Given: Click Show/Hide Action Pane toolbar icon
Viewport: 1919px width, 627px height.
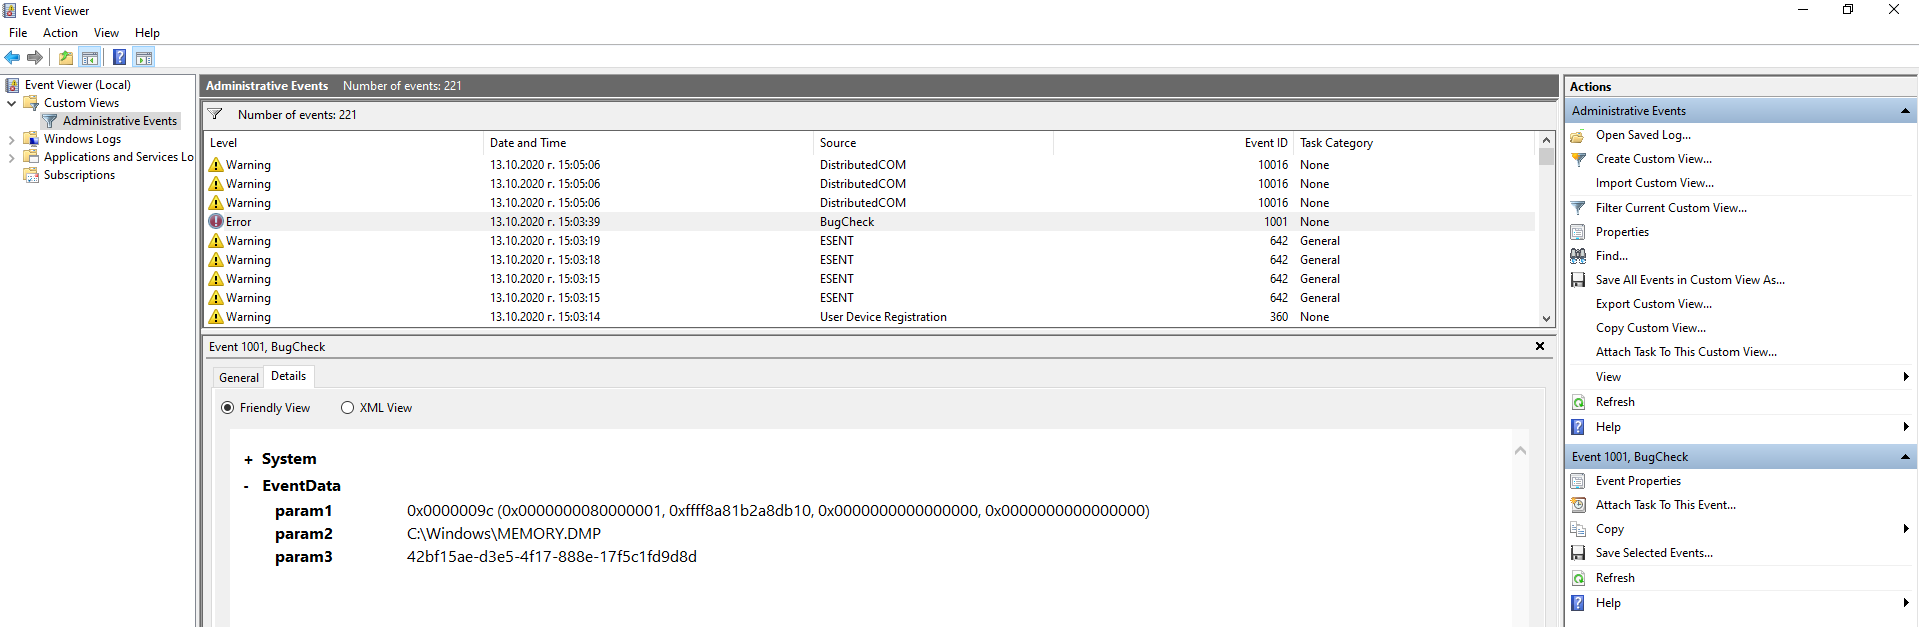Looking at the screenshot, I should (144, 58).
